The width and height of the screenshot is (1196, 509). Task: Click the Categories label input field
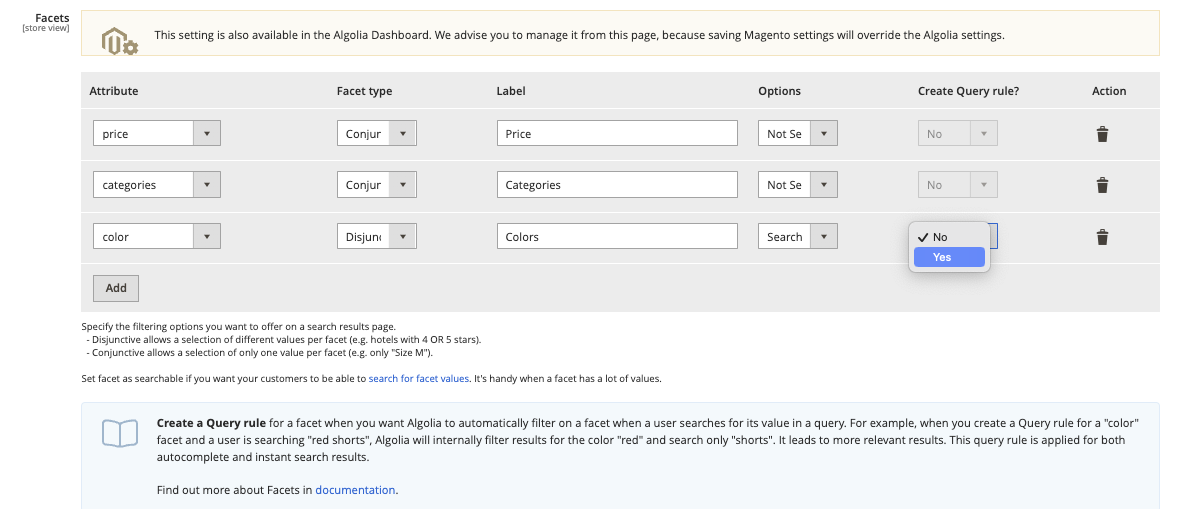pyautogui.click(x=616, y=185)
